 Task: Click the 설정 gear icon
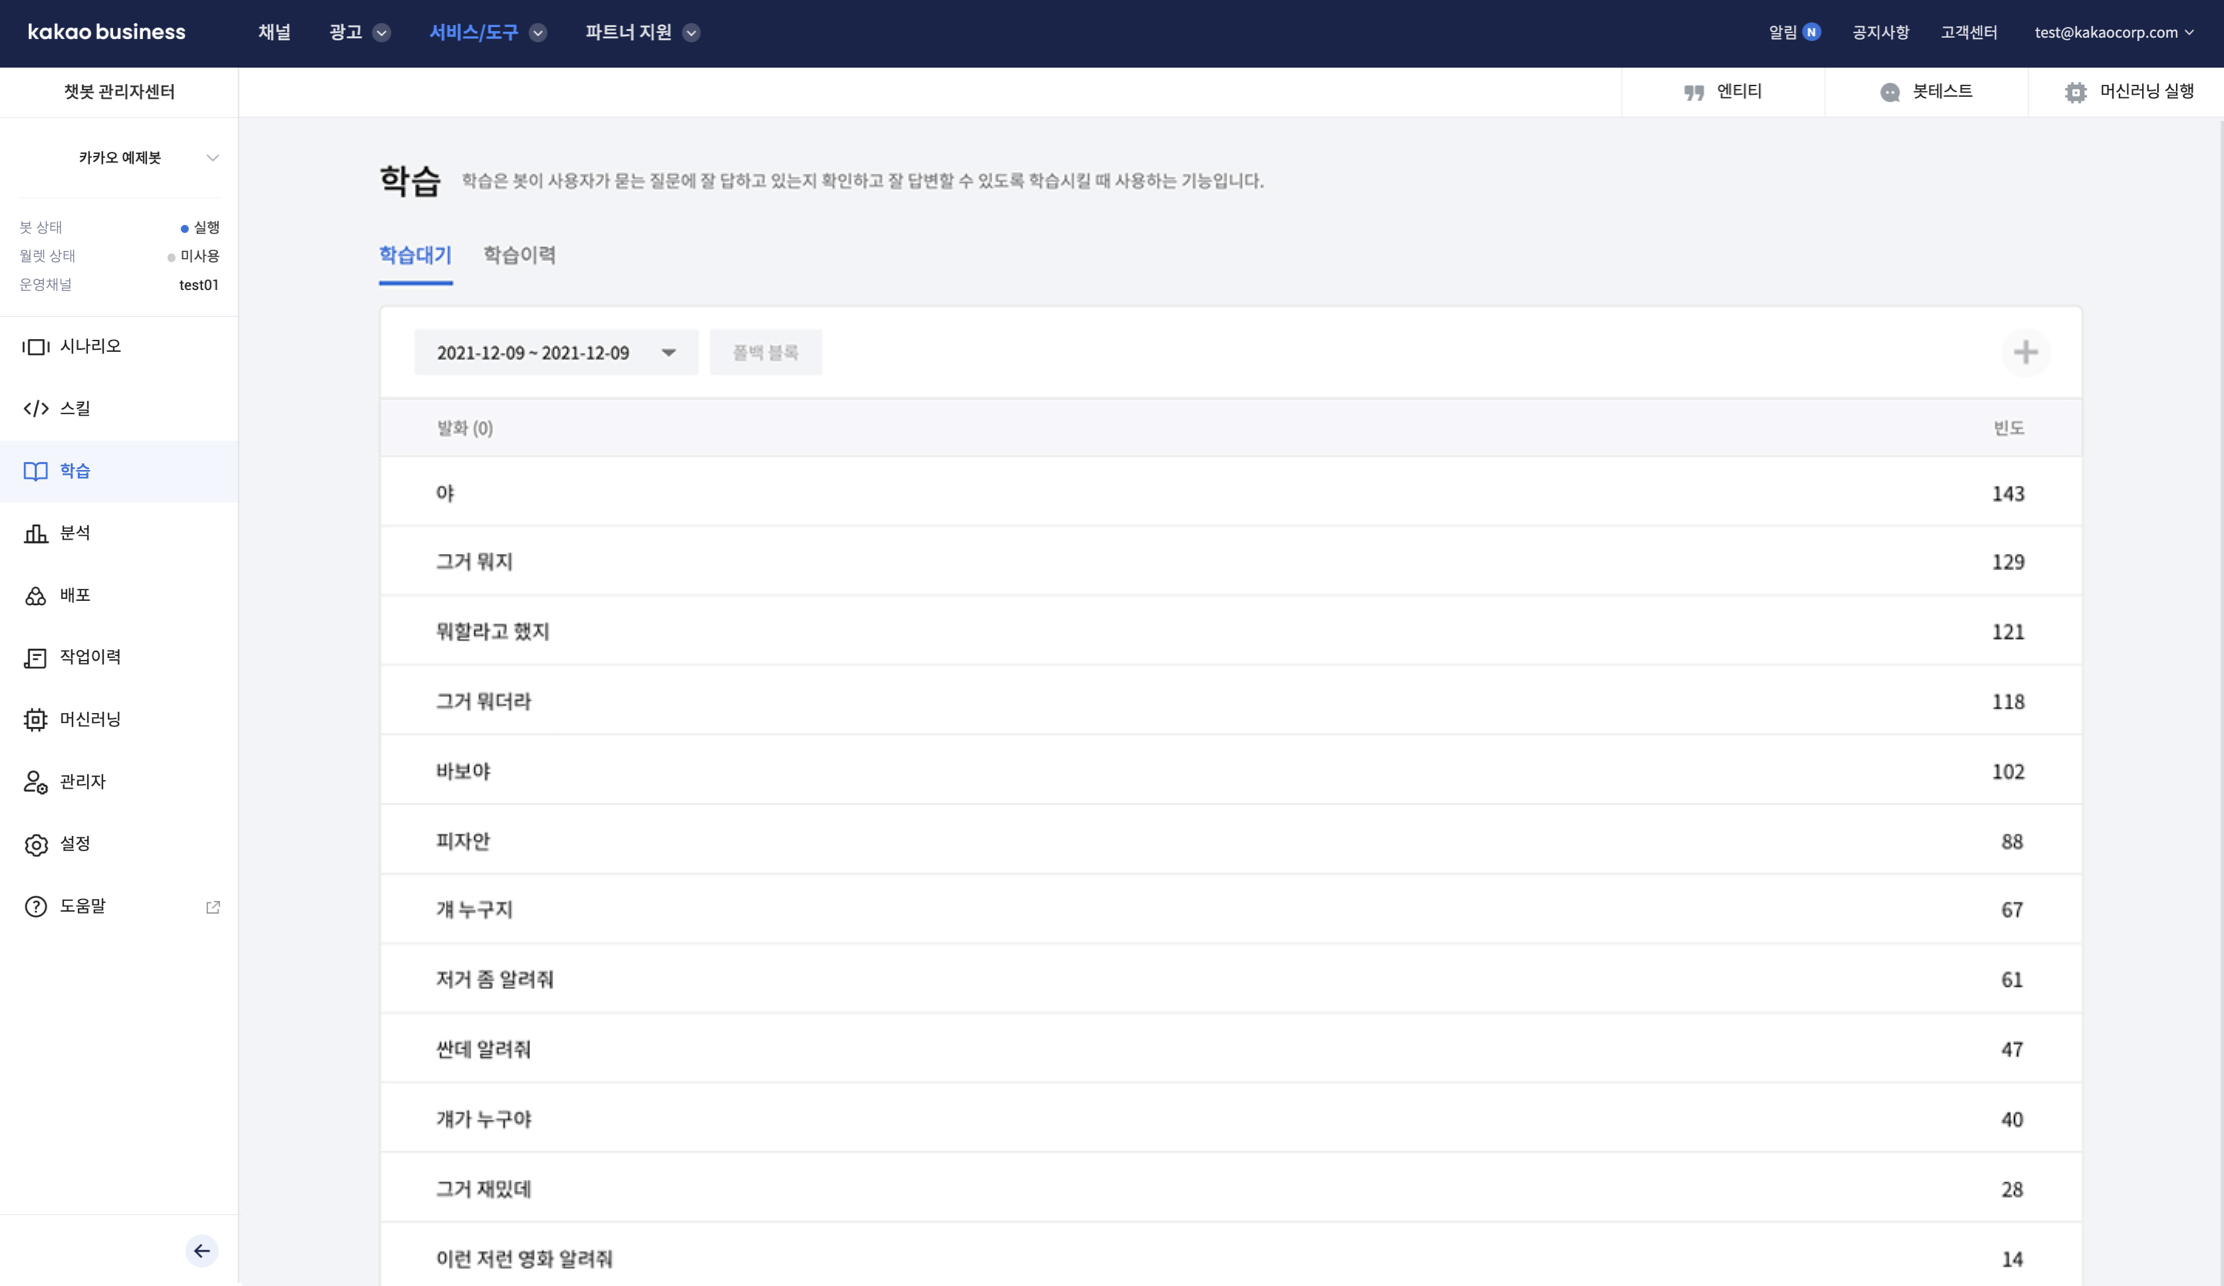pyautogui.click(x=36, y=844)
